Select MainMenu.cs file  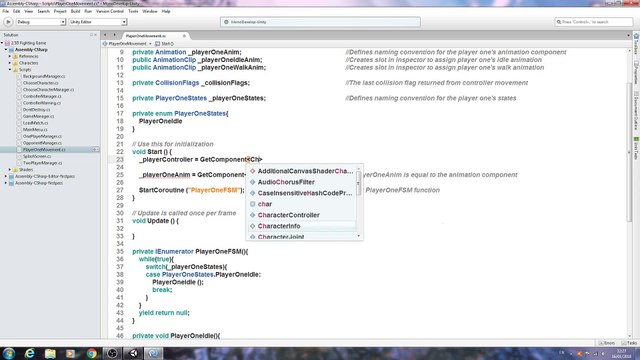coord(35,129)
